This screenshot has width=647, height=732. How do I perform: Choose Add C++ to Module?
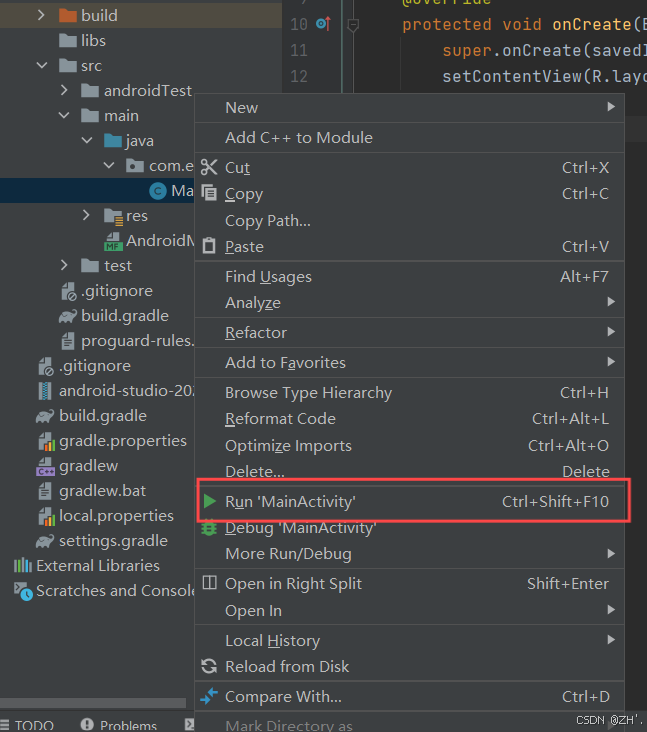[x=409, y=138]
